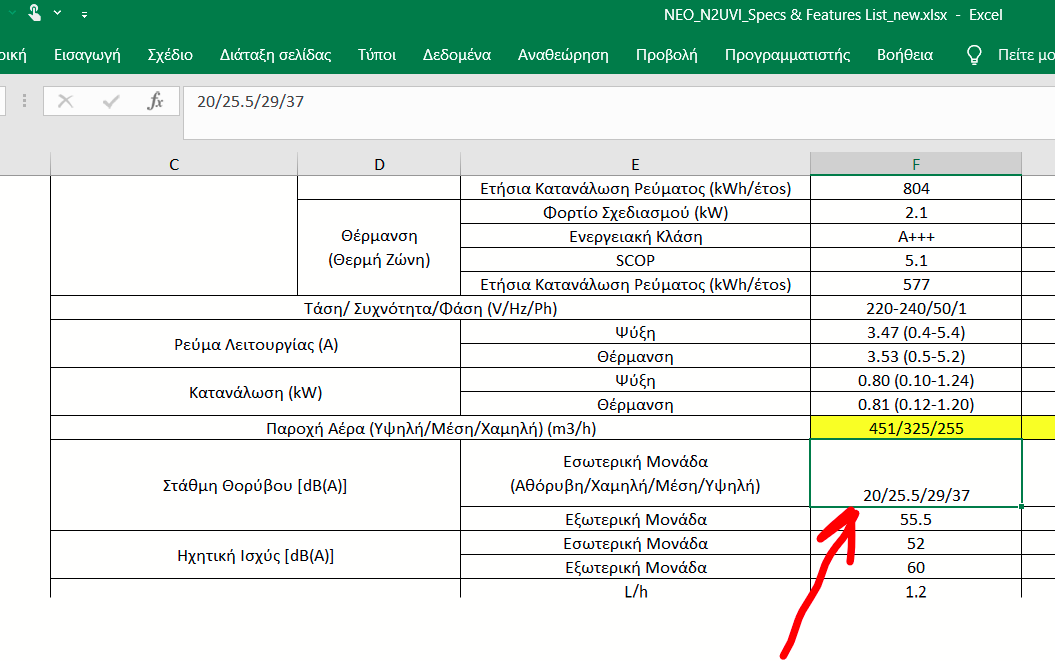Select the SCOP label cell
Screen dimensions: 1055x661
(x=635, y=260)
